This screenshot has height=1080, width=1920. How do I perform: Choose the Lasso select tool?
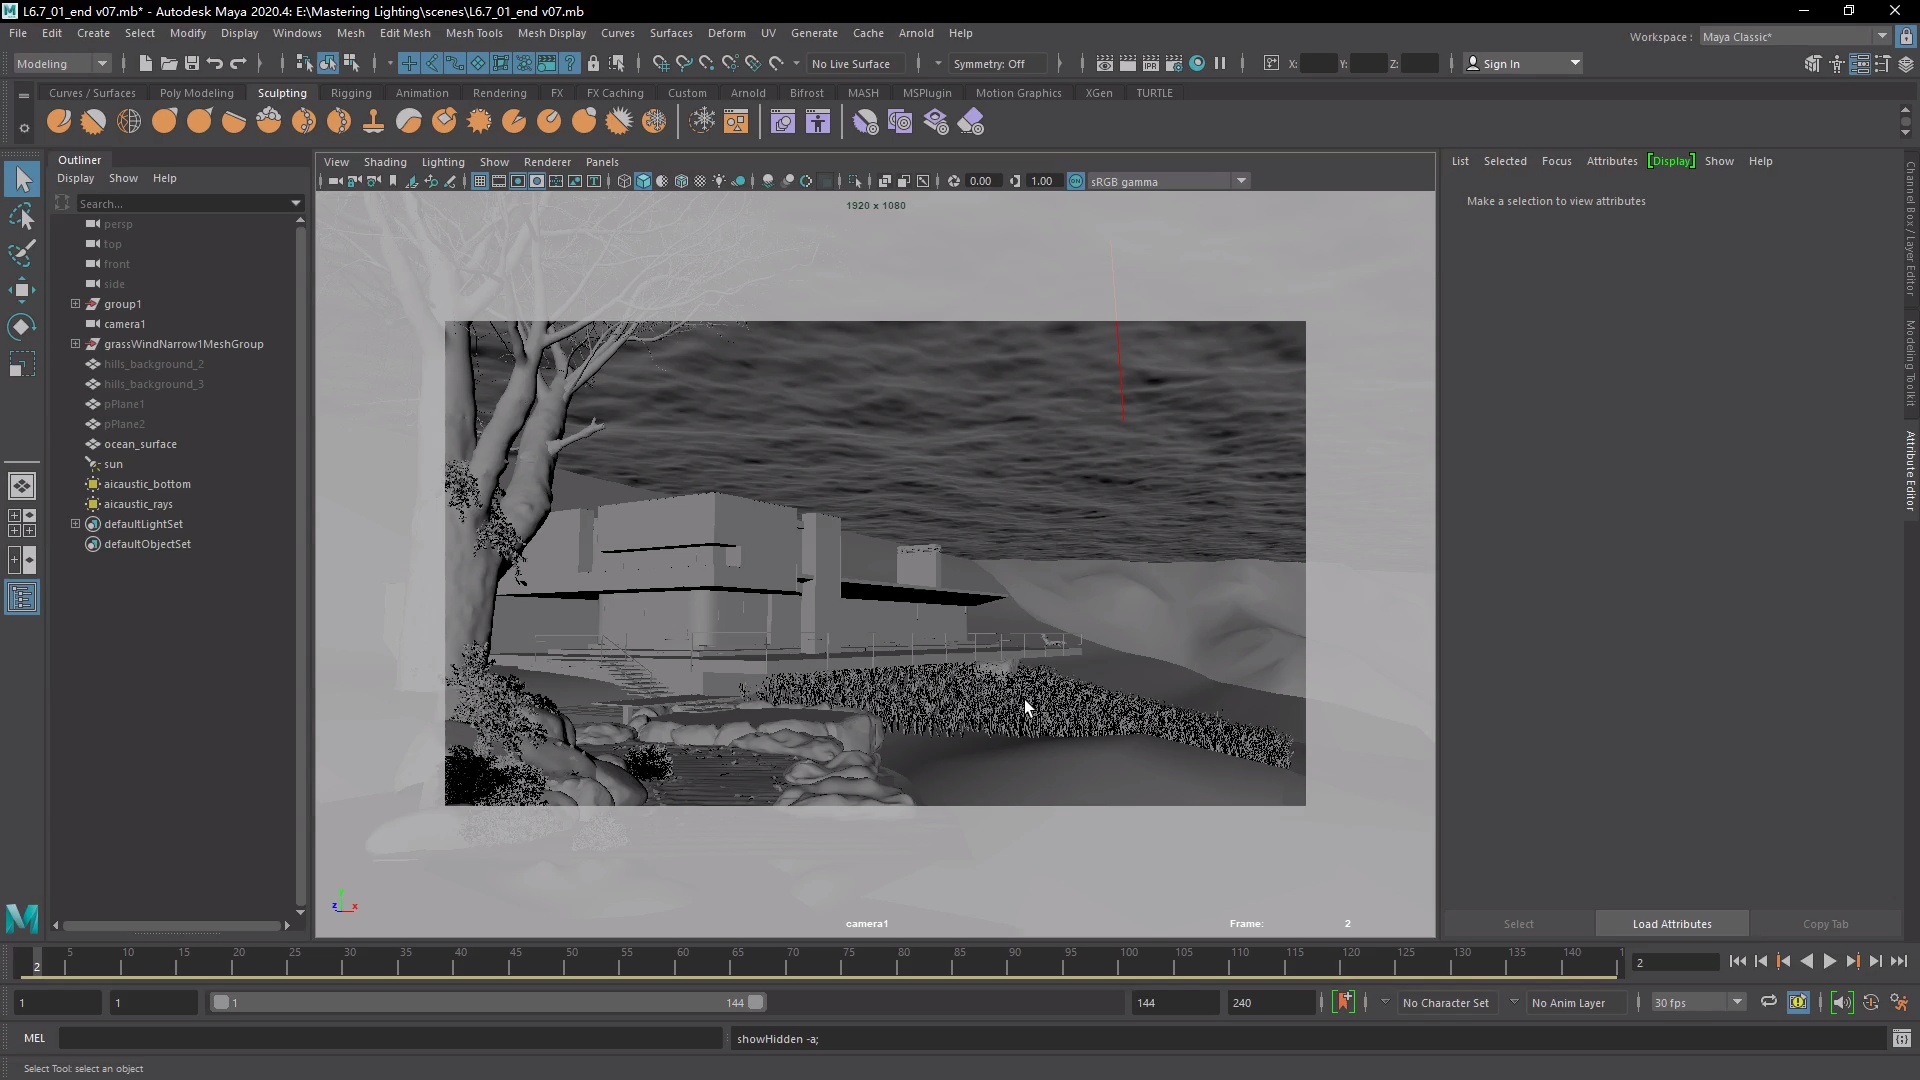[21, 217]
